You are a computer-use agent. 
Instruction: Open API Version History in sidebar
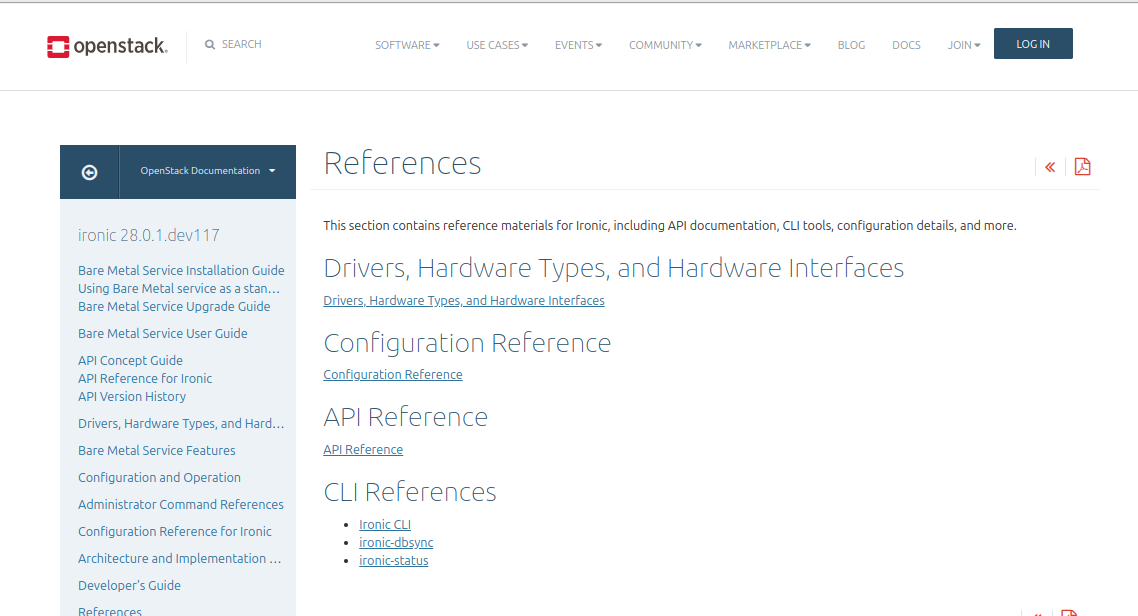(x=131, y=397)
